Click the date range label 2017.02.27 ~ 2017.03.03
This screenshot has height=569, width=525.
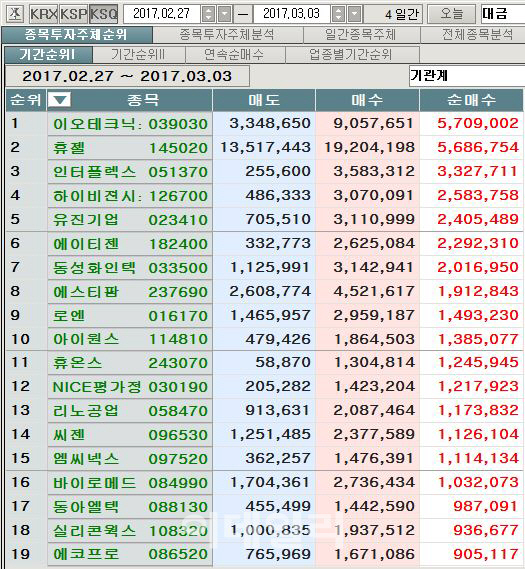(127, 76)
